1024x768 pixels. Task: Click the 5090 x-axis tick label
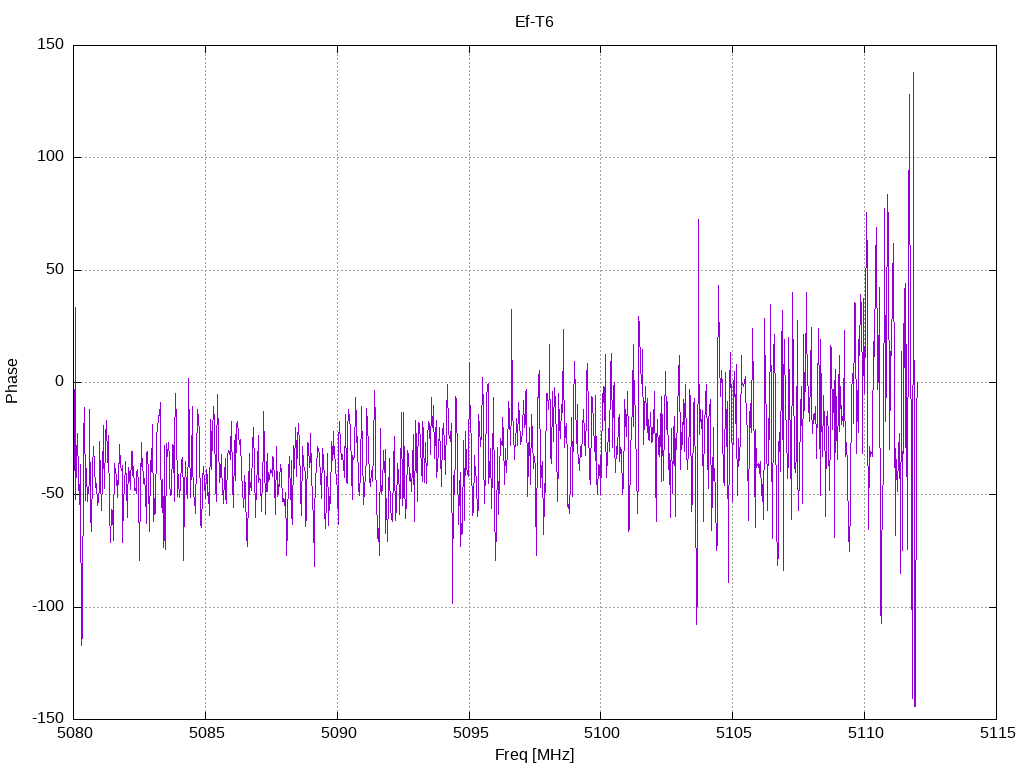tap(338, 733)
